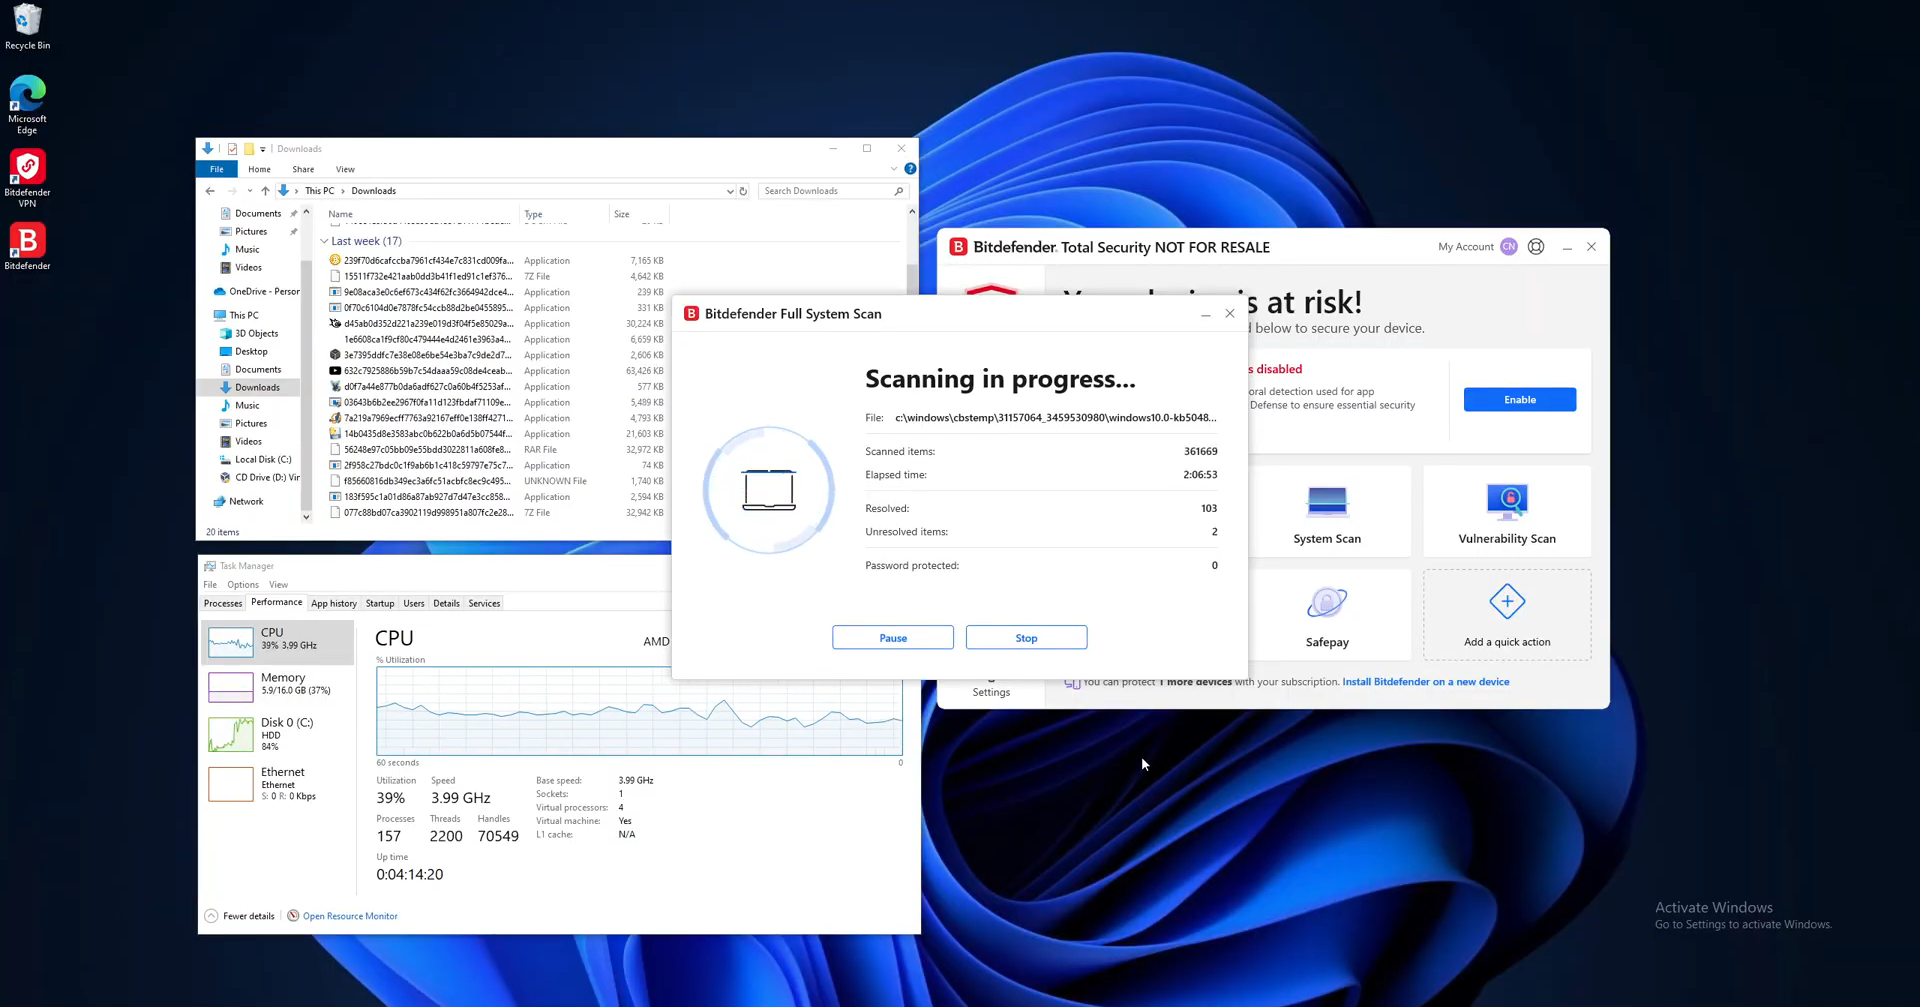Screen dimensions: 1920x1007
Task: Click This PC in address breadcrumb
Action: pyautogui.click(x=320, y=191)
